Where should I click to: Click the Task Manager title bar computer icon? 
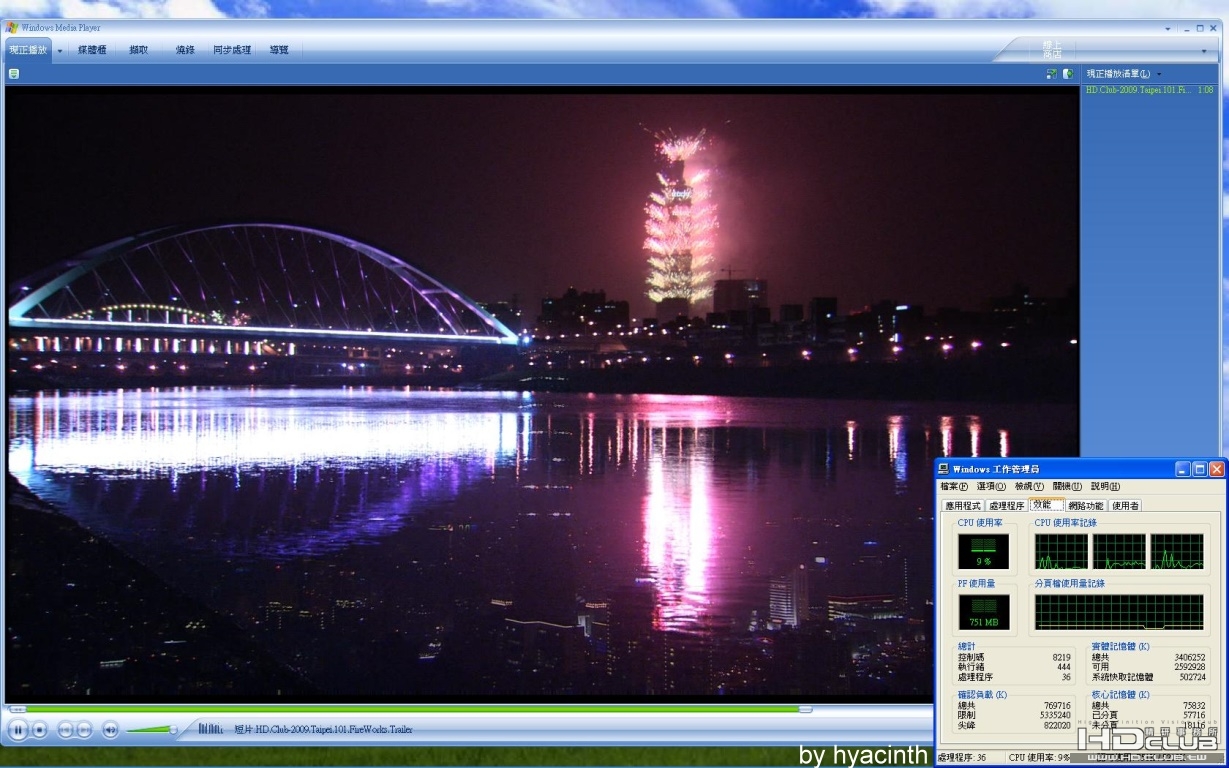pos(944,469)
